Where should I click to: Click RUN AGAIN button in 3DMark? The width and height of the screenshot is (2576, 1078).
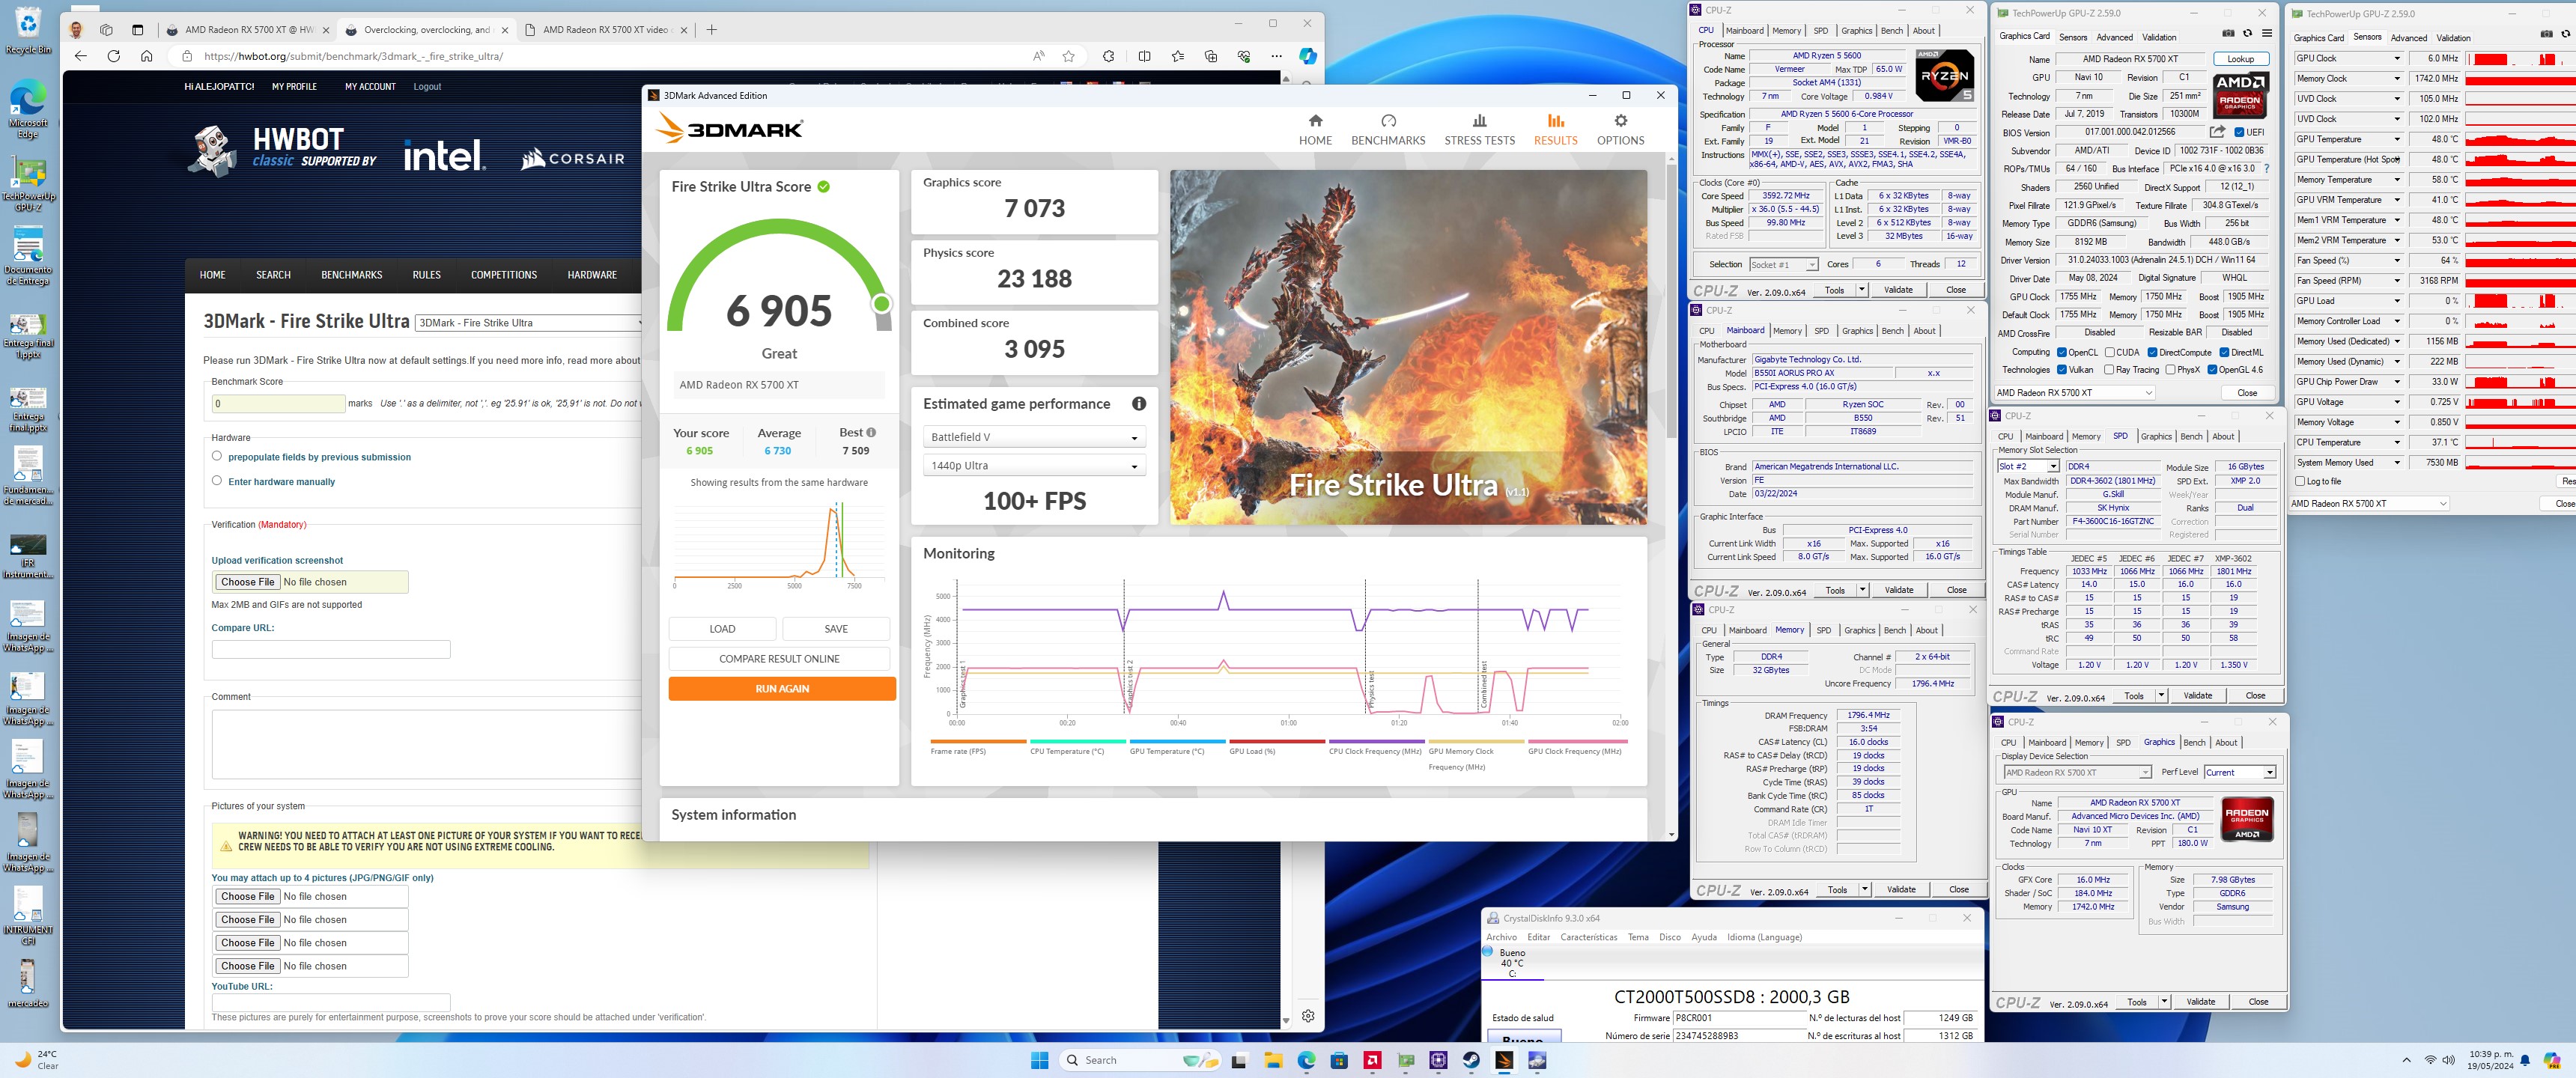pyautogui.click(x=782, y=689)
